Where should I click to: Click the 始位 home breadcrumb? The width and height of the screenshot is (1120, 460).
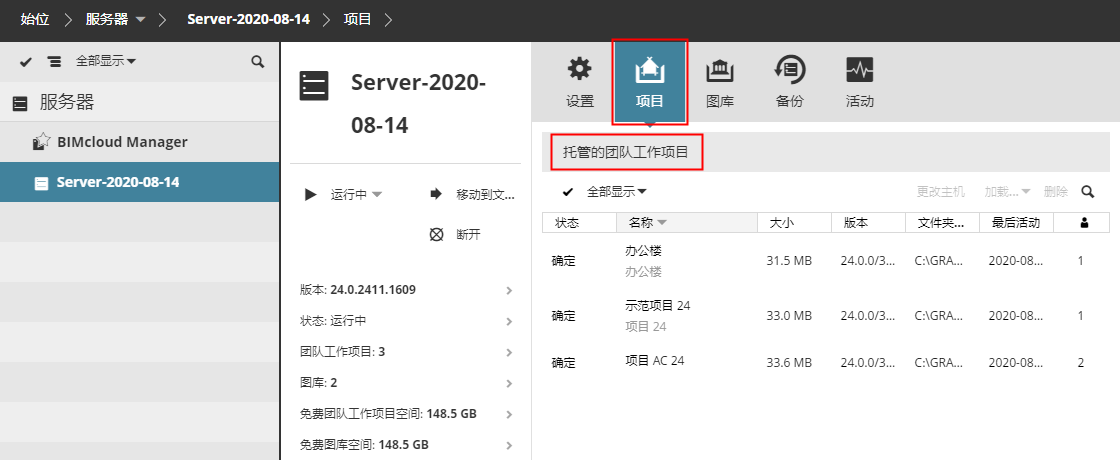pos(34,19)
